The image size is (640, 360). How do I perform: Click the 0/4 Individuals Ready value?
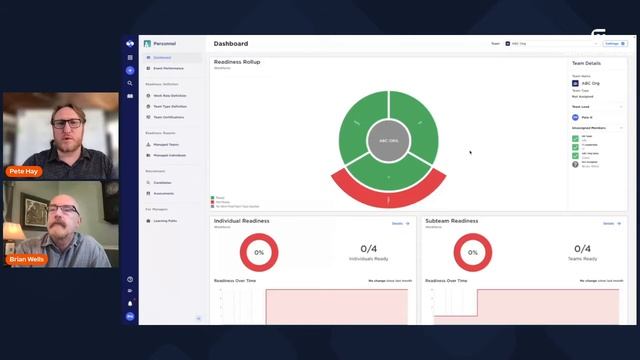pyautogui.click(x=369, y=249)
